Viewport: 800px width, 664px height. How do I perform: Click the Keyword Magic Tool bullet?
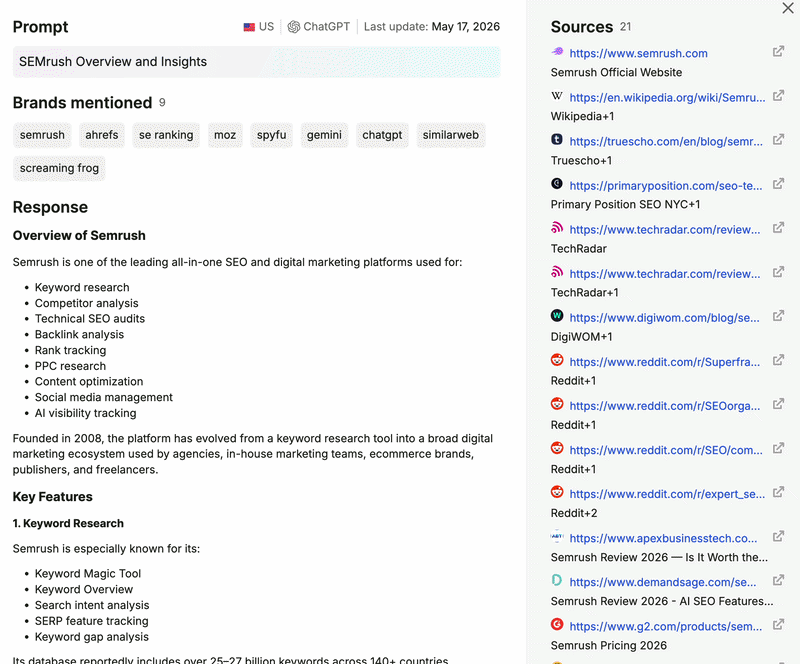[88, 574]
